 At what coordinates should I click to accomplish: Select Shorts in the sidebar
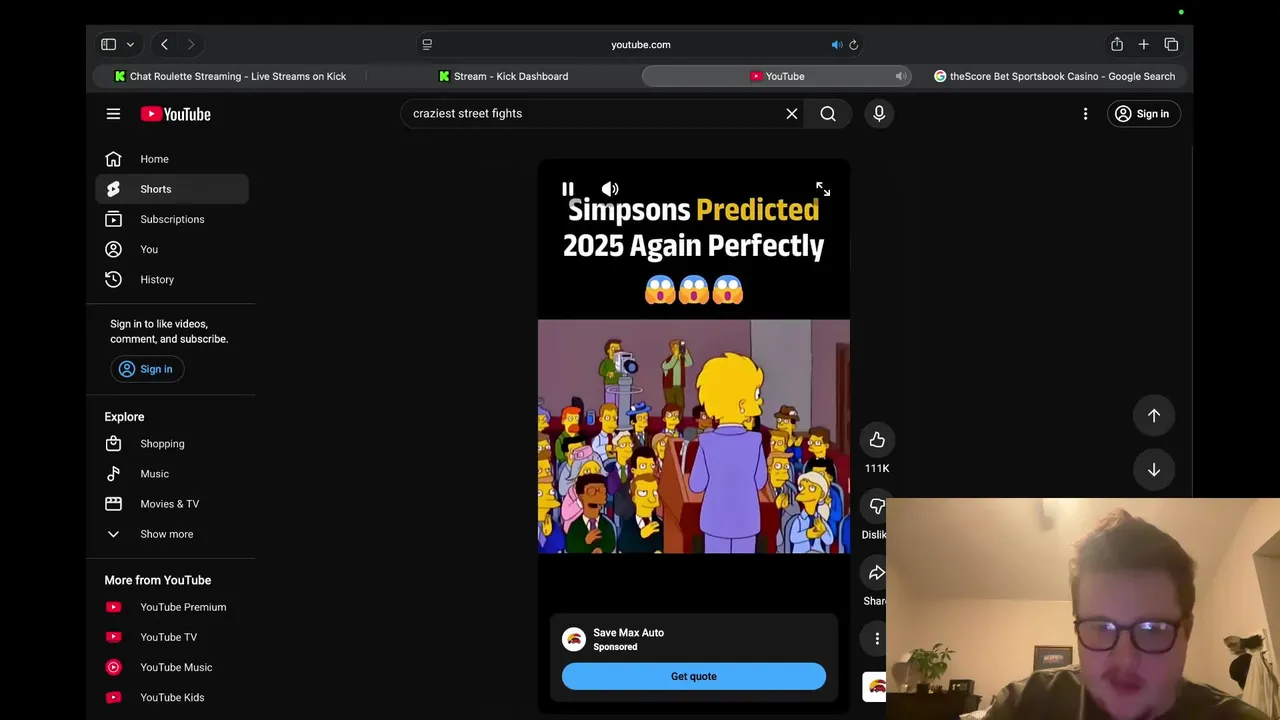[172, 189]
